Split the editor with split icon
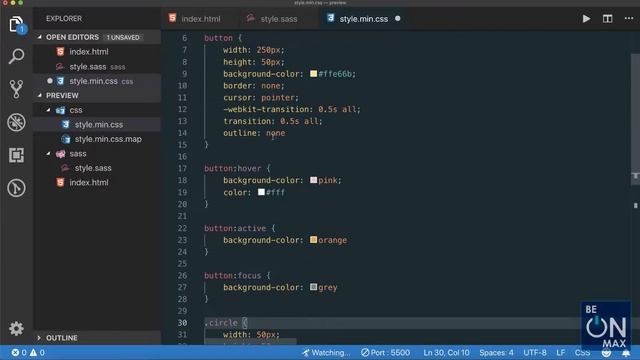 607,19
